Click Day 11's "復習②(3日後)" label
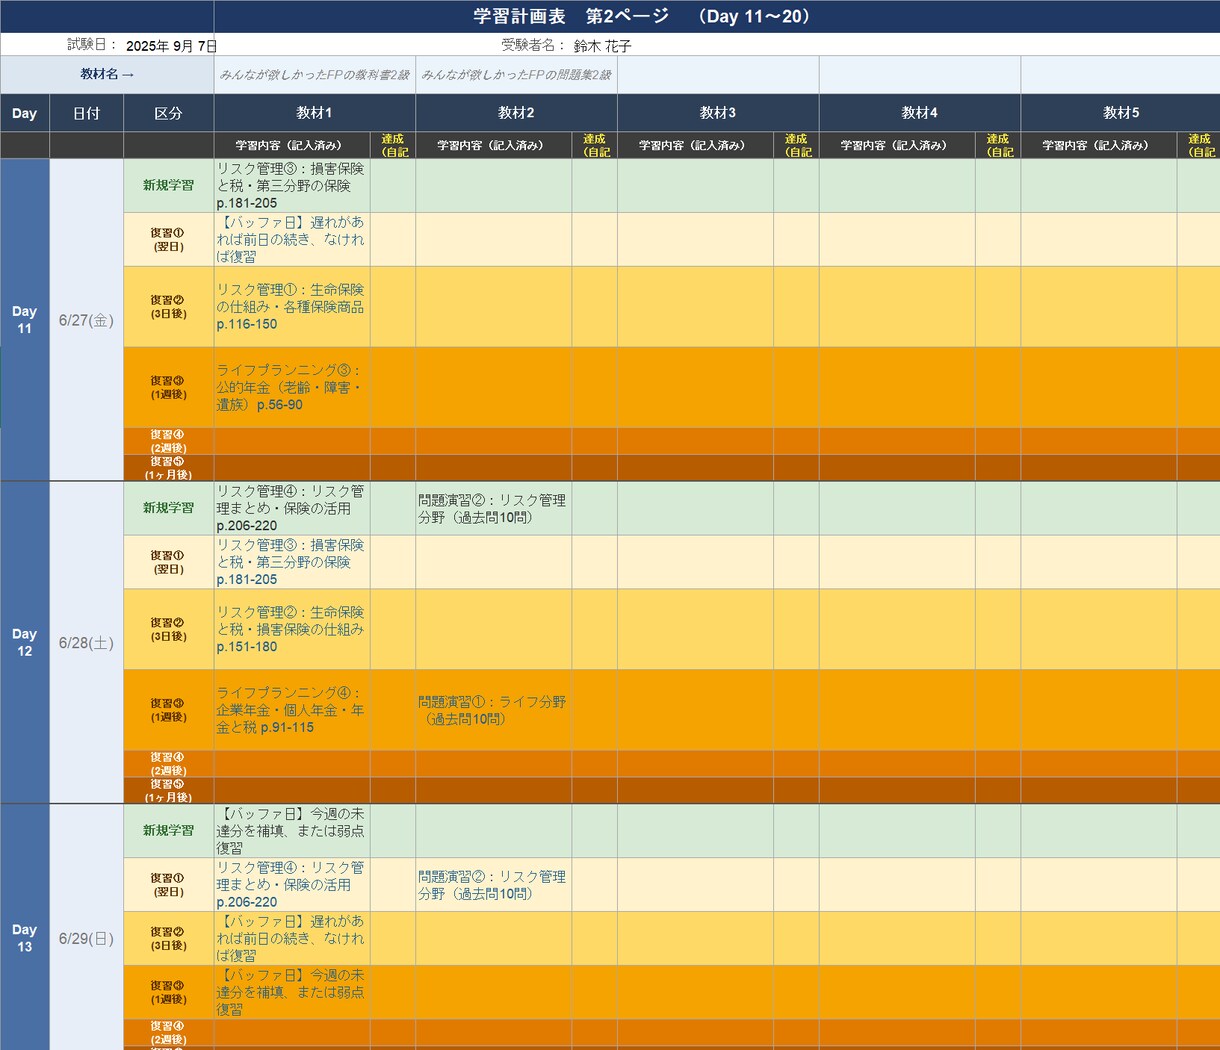The image size is (1220, 1050). tap(169, 307)
